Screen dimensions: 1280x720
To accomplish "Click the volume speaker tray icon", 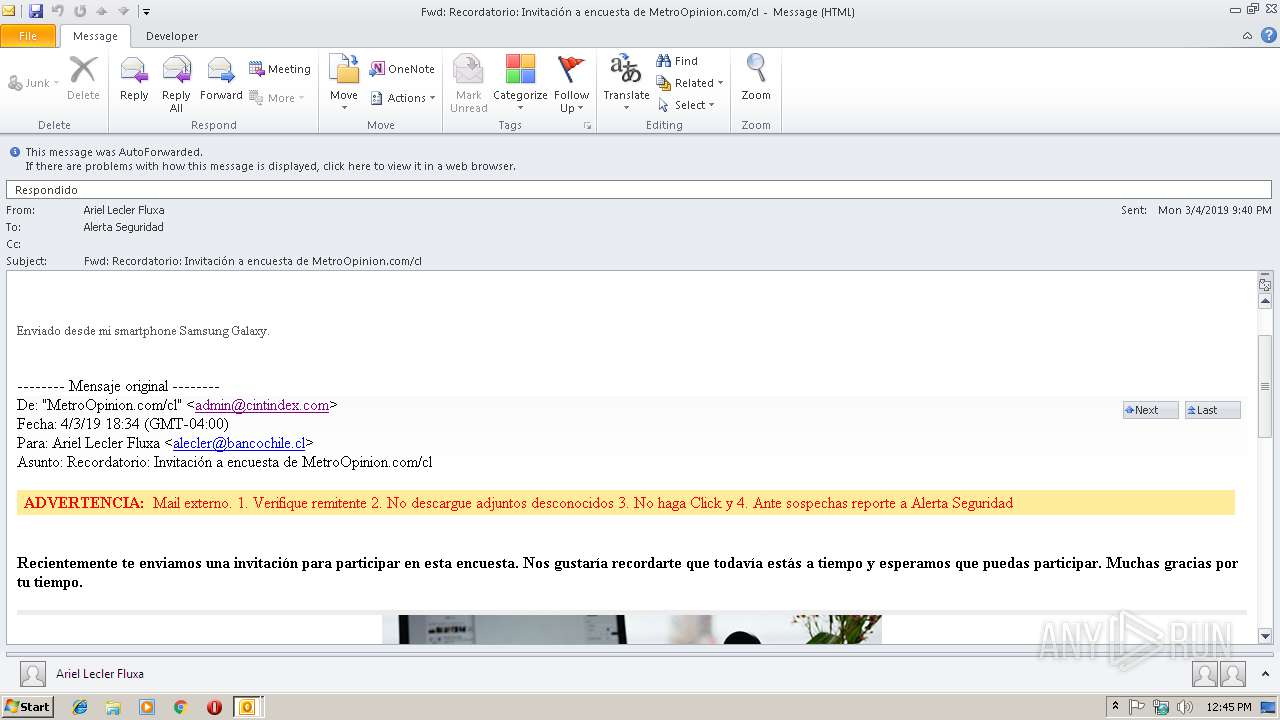I will coord(1185,707).
